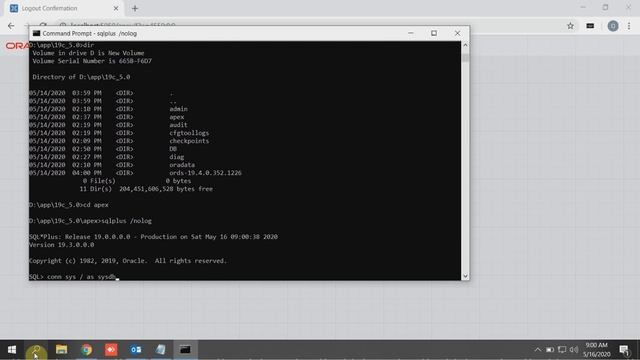Open the Chrome profile avatar

(613, 26)
